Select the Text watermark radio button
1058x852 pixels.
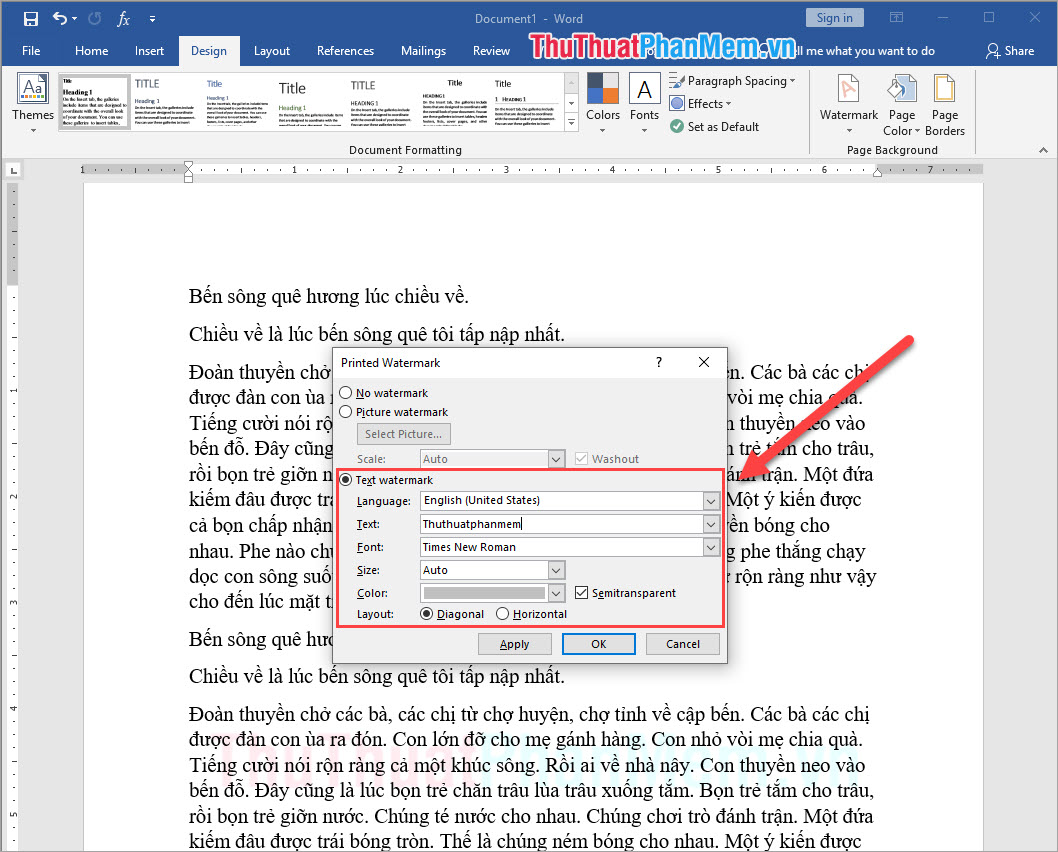point(345,479)
